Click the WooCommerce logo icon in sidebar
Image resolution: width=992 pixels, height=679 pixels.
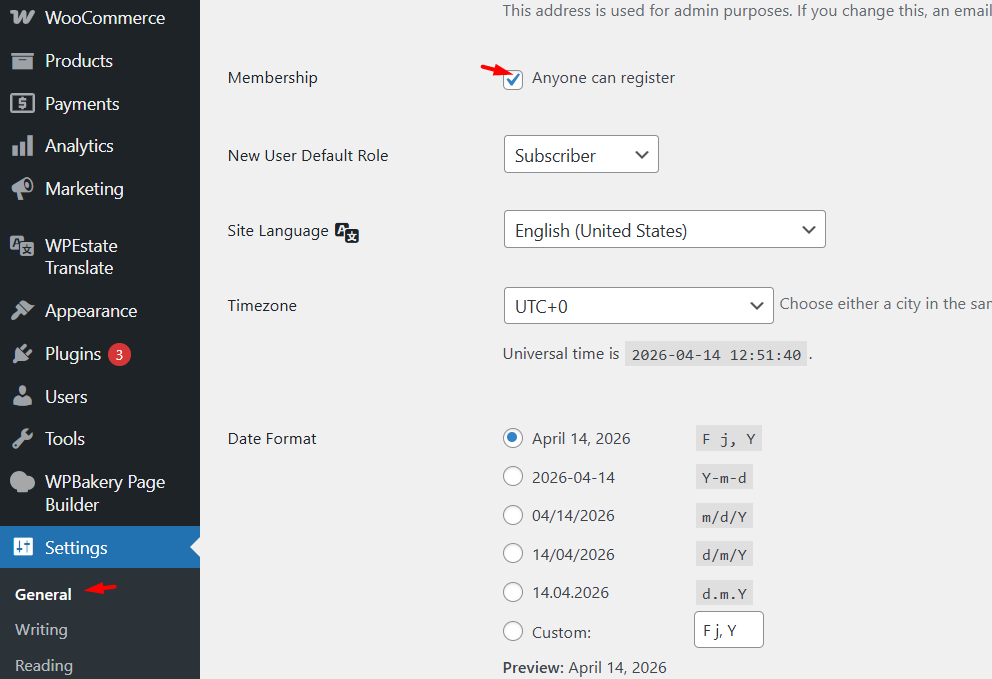pos(22,18)
